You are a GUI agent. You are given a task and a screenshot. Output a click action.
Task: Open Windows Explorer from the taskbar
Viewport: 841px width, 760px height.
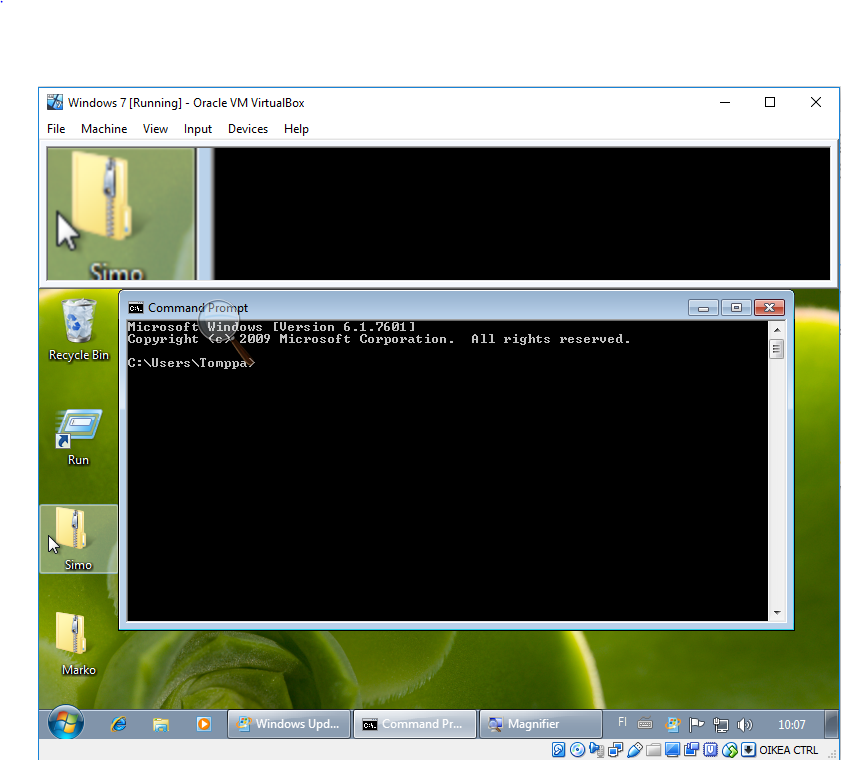click(161, 724)
